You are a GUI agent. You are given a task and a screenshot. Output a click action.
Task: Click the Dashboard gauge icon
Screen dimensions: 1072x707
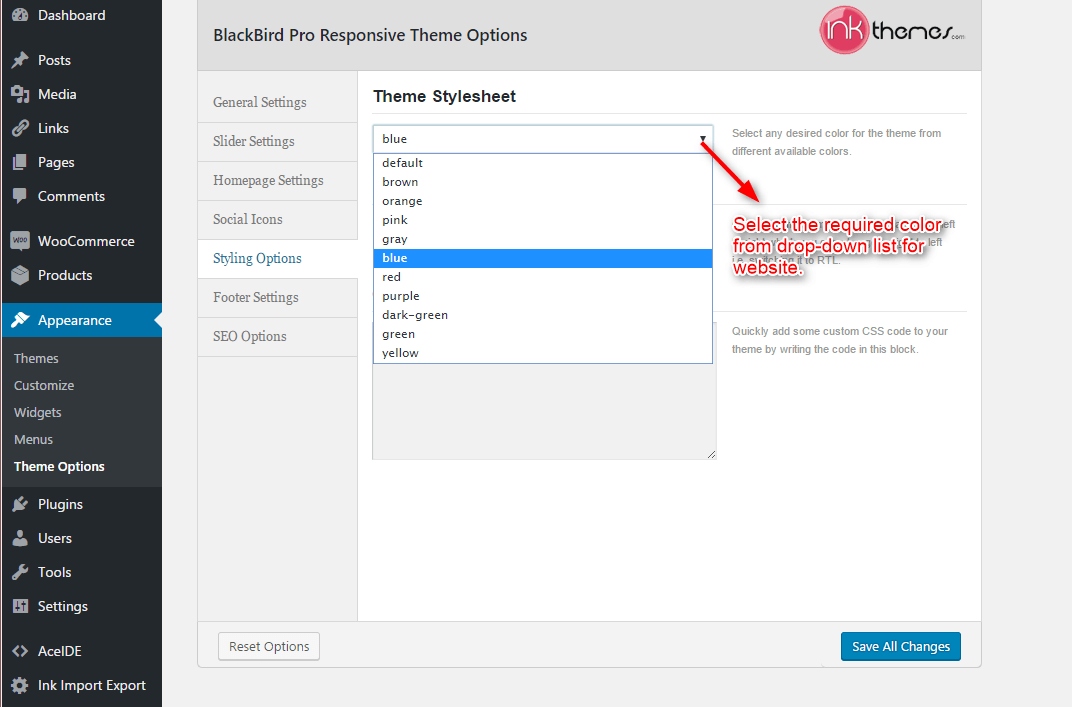point(20,14)
